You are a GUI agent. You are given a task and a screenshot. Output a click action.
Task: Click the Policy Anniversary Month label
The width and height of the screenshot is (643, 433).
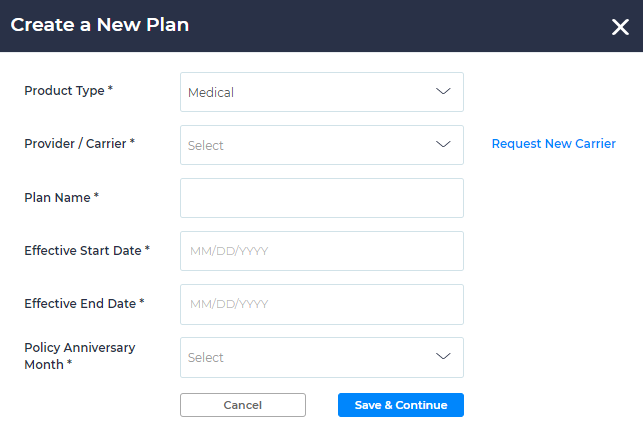tap(79, 356)
